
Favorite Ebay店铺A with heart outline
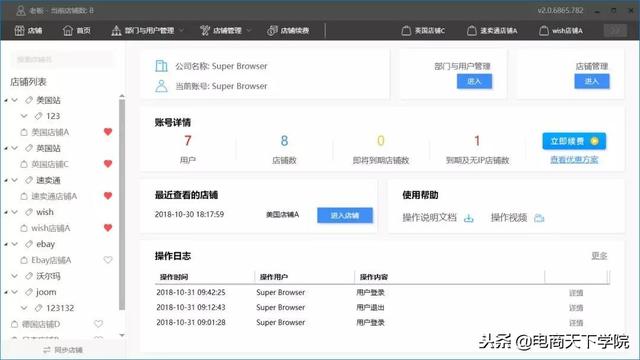click(108, 260)
